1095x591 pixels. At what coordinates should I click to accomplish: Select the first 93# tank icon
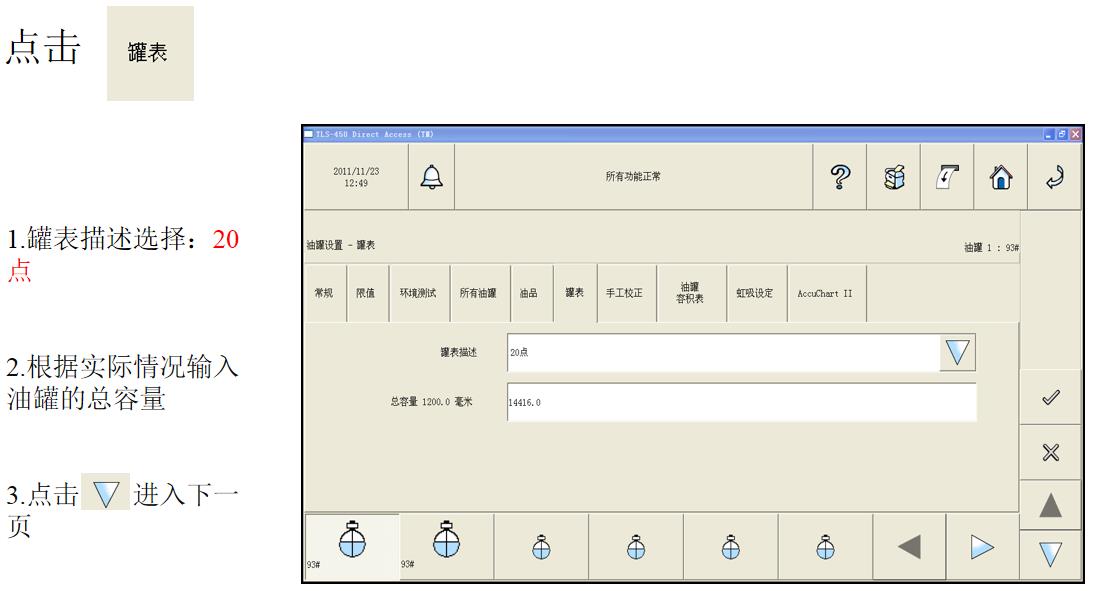click(351, 547)
